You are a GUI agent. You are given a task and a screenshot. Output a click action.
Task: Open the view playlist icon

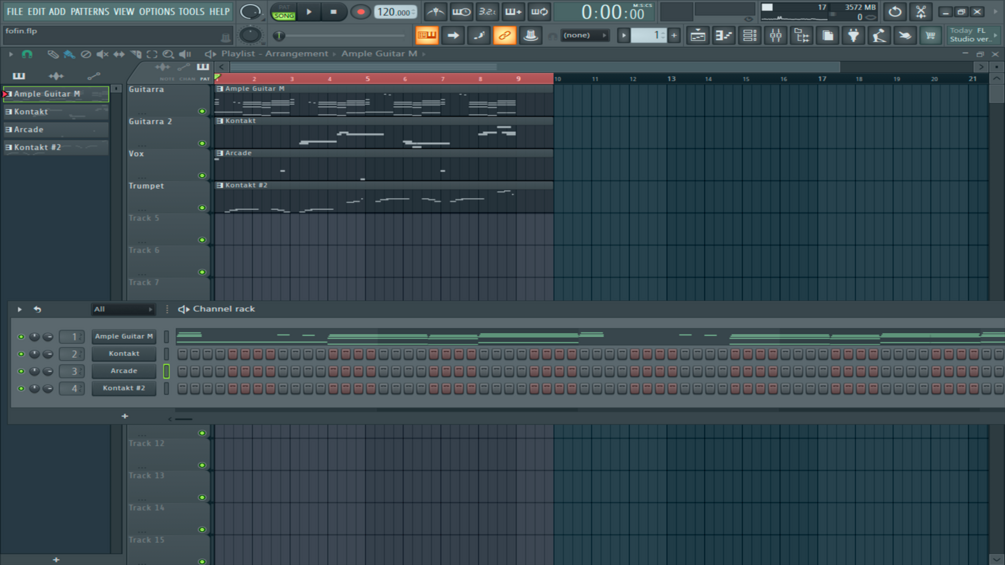pyautogui.click(x=697, y=35)
